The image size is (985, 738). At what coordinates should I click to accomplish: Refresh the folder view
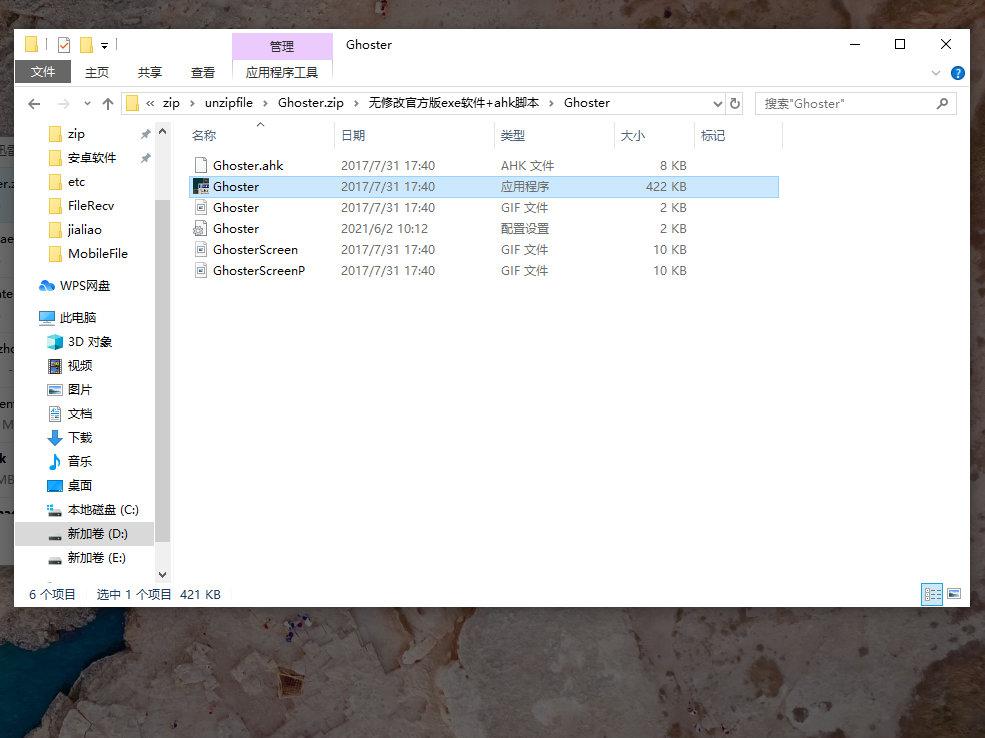735,104
